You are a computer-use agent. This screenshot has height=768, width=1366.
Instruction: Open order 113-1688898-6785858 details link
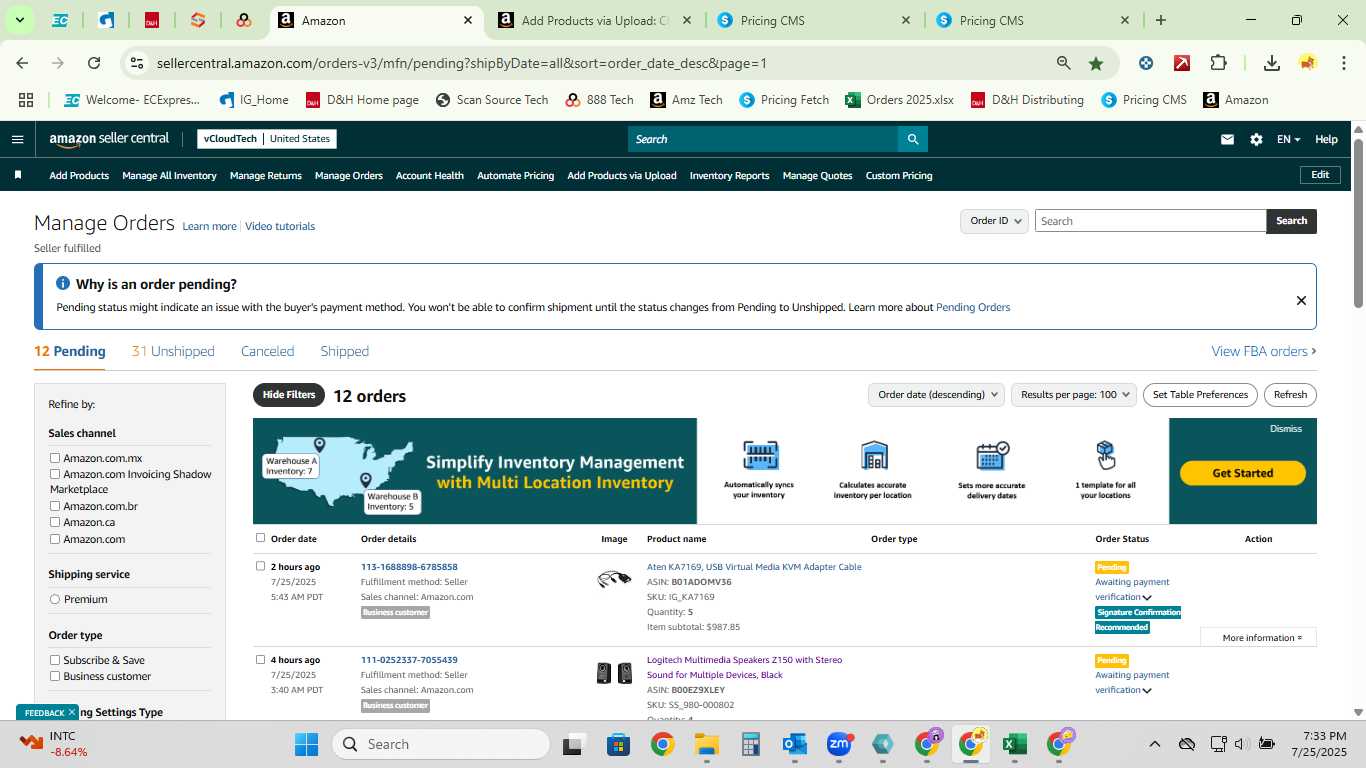409,567
